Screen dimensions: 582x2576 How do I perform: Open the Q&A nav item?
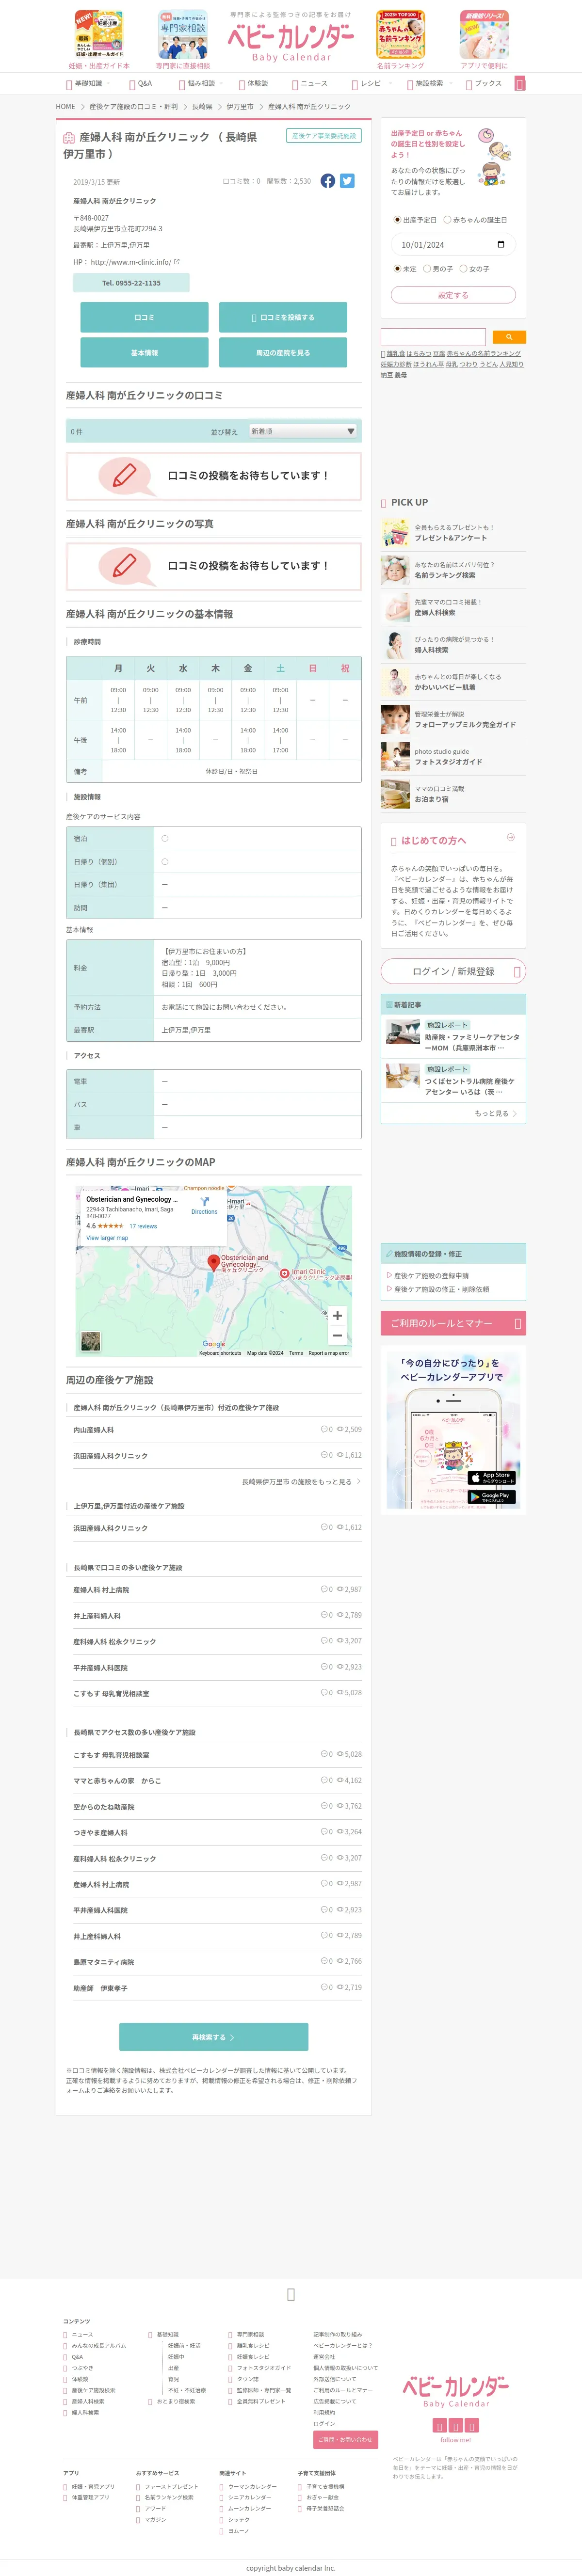click(x=140, y=83)
